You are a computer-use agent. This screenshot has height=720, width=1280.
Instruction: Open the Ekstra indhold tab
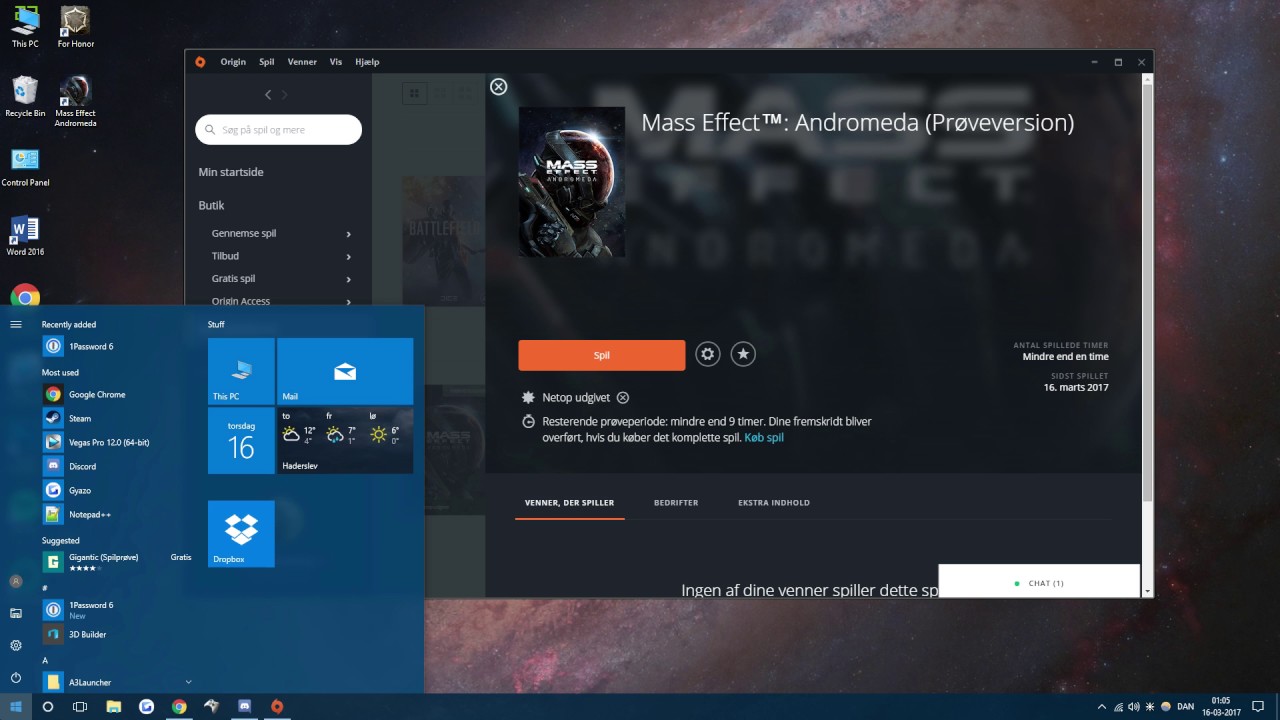click(x=774, y=503)
